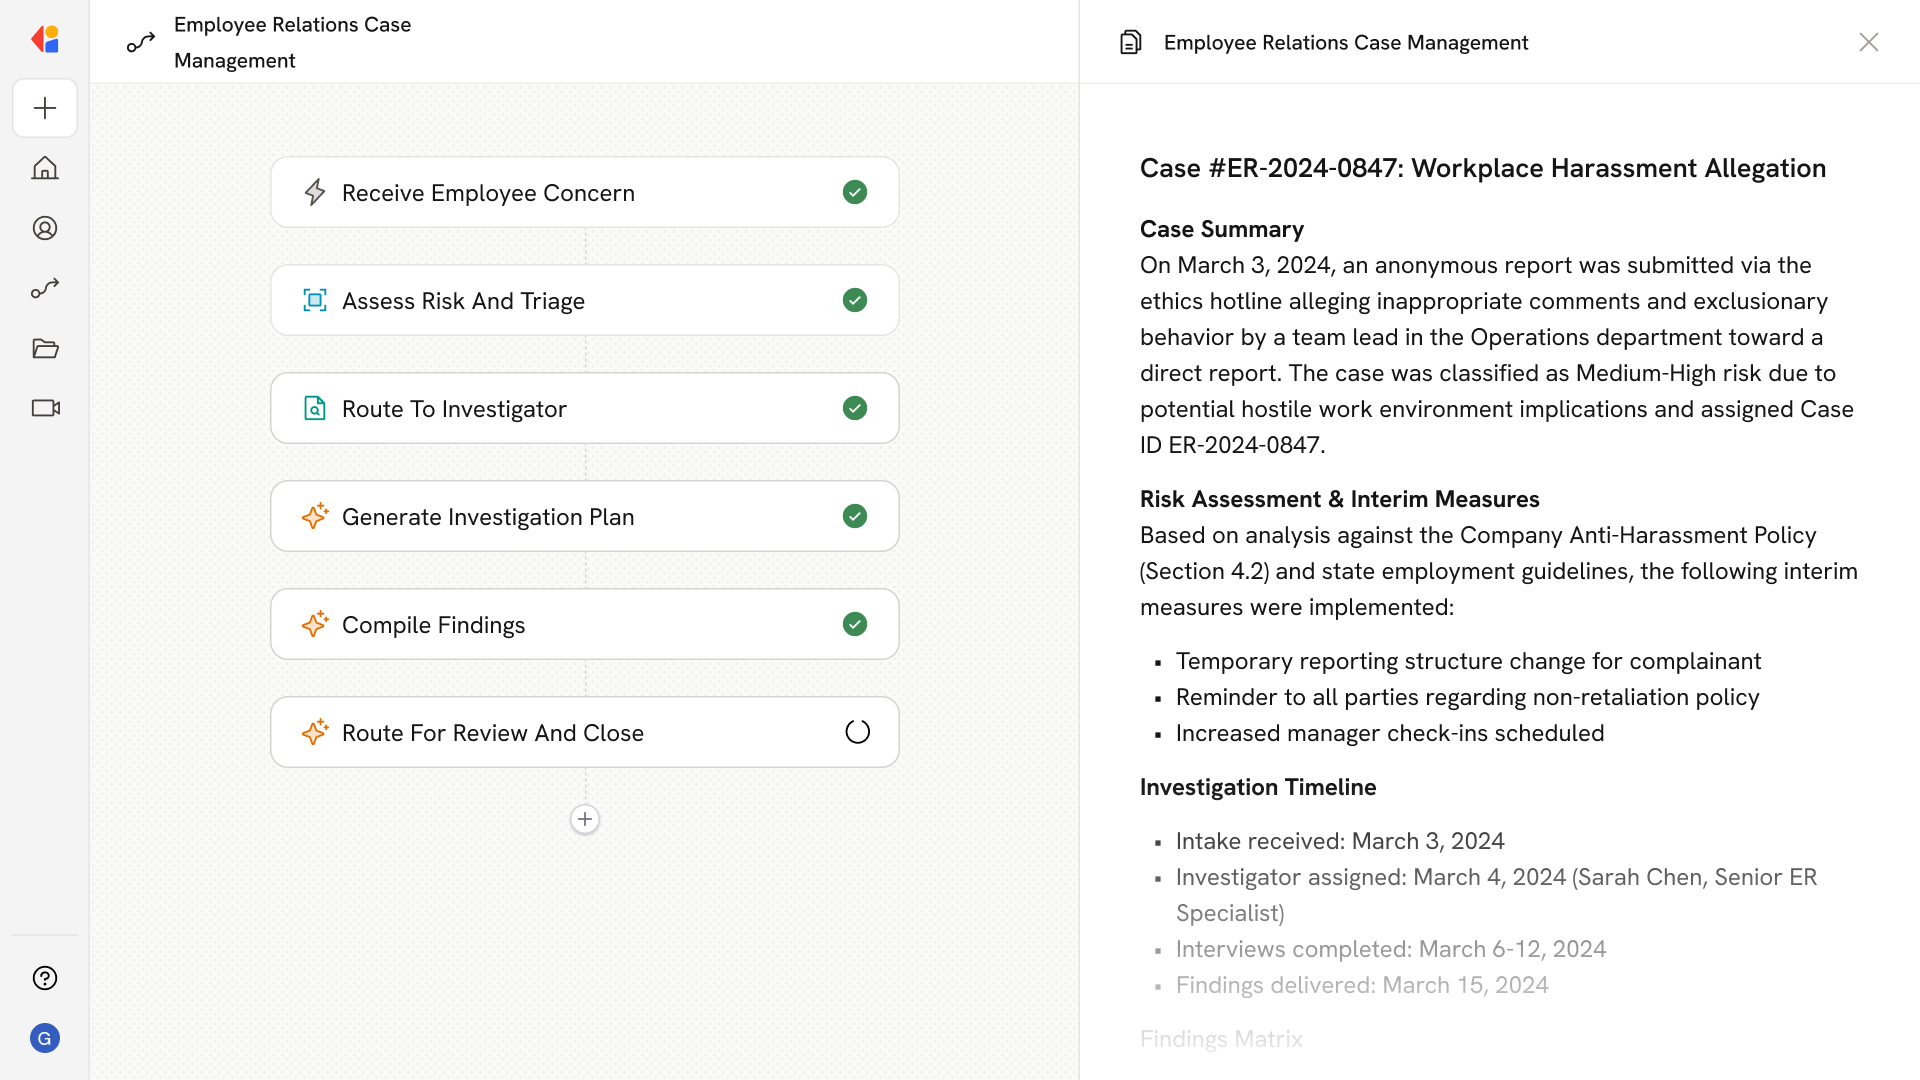Click the plus button in left sidebar
1920x1080 pixels.
[45, 108]
